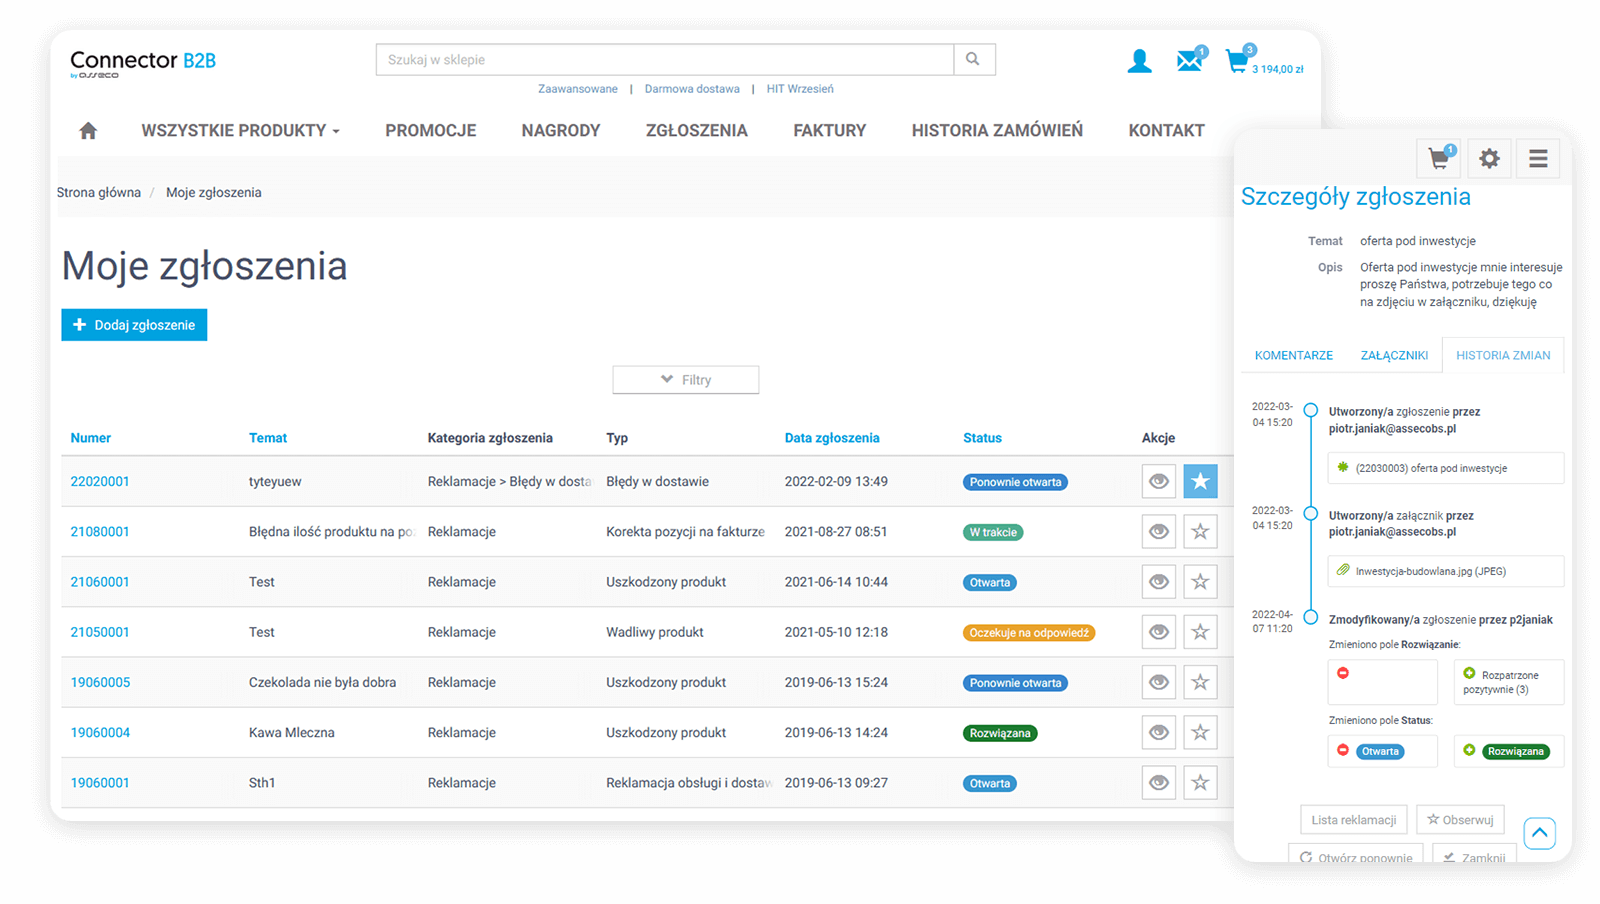Open the user account profile icon

pyautogui.click(x=1139, y=61)
